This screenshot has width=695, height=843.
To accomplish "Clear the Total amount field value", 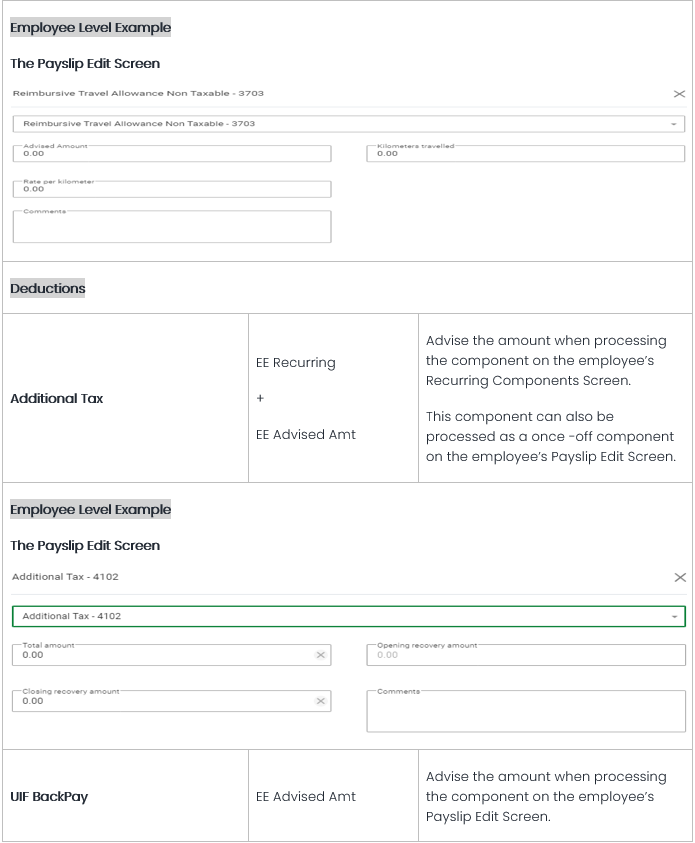I will (320, 655).
